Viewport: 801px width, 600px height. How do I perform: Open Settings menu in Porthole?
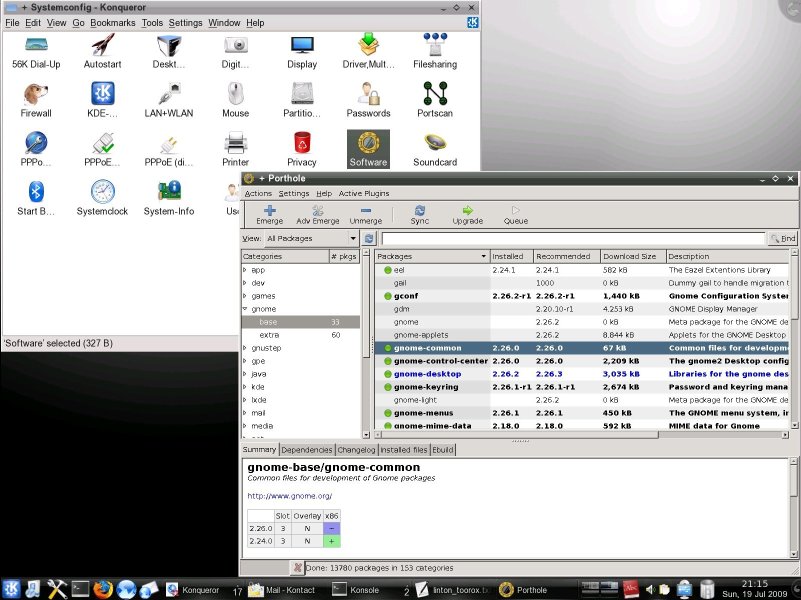294,194
